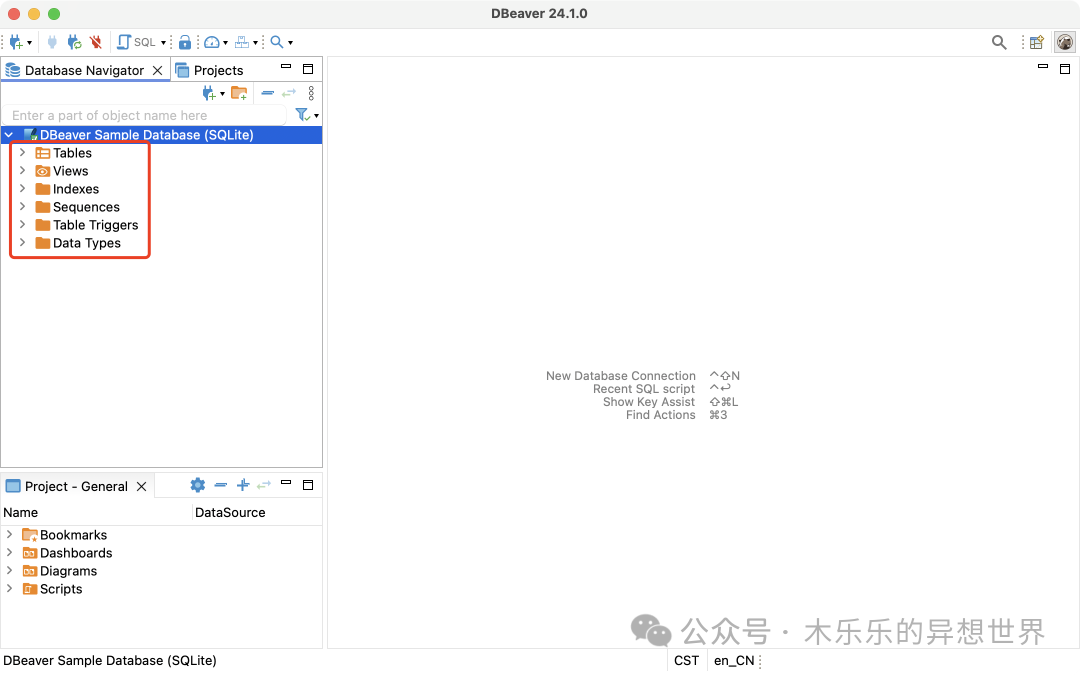Expand the Data Types folder chevron

click(22, 242)
